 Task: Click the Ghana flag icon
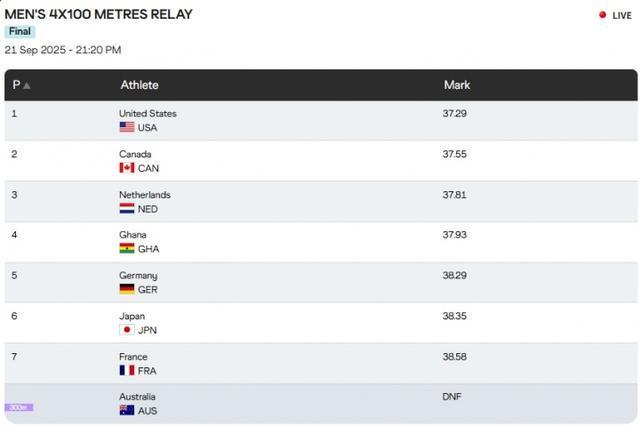tap(127, 249)
